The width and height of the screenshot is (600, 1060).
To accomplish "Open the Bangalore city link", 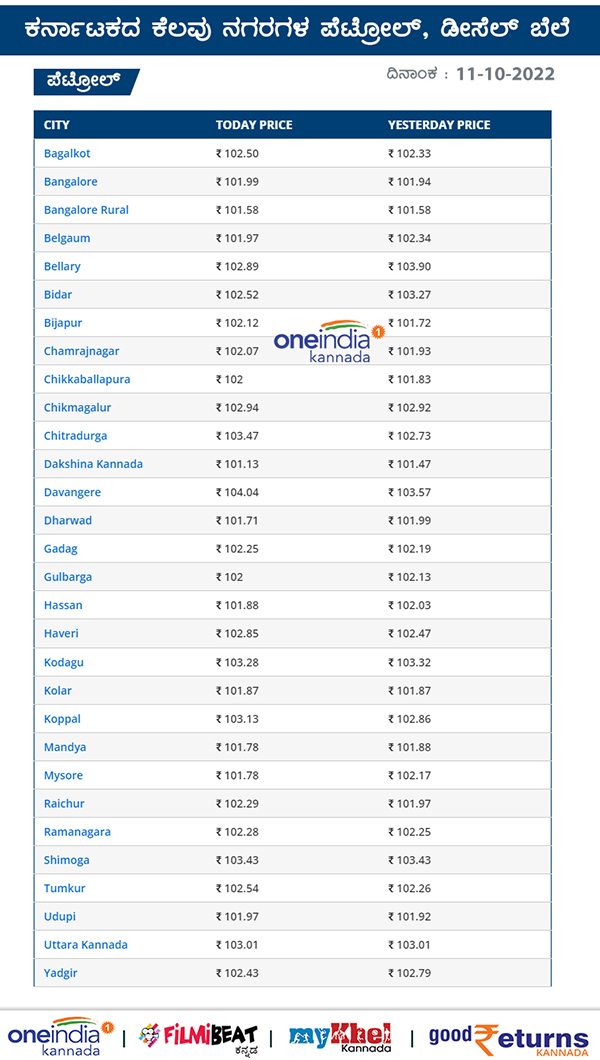I will pos(70,181).
